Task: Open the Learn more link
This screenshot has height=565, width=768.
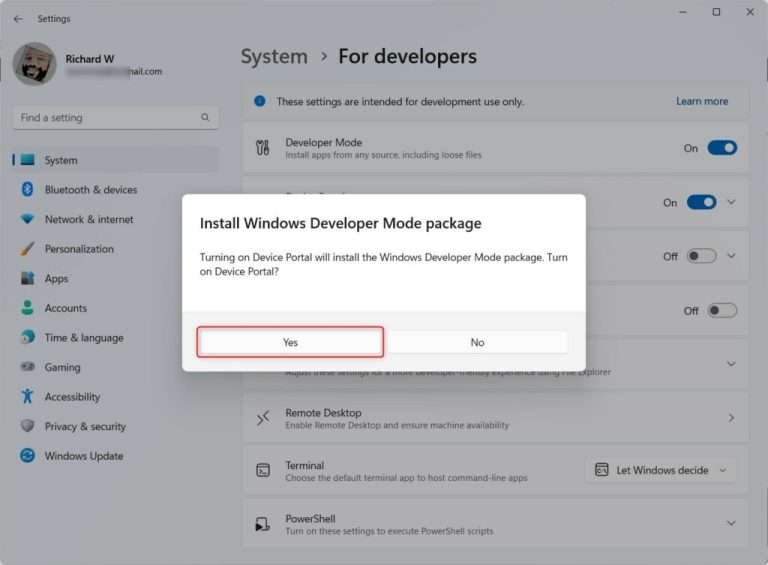Action: pyautogui.click(x=702, y=101)
